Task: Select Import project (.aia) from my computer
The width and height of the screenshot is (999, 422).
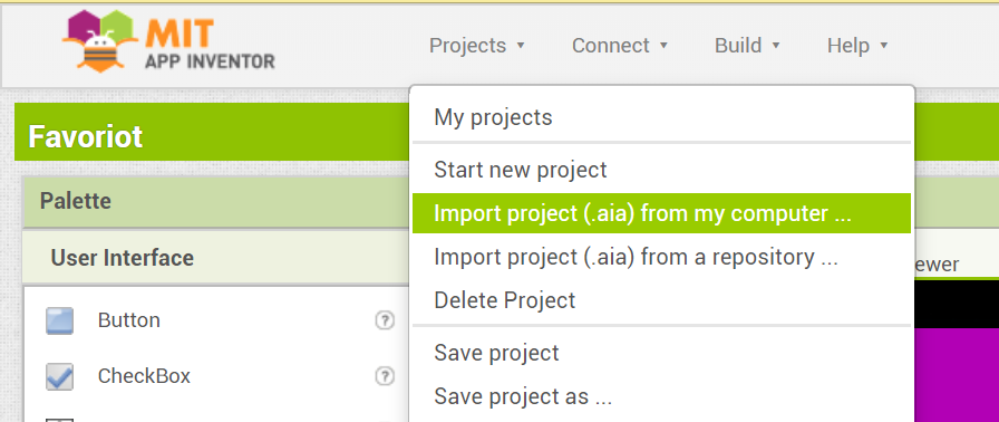Action: pyautogui.click(x=644, y=214)
